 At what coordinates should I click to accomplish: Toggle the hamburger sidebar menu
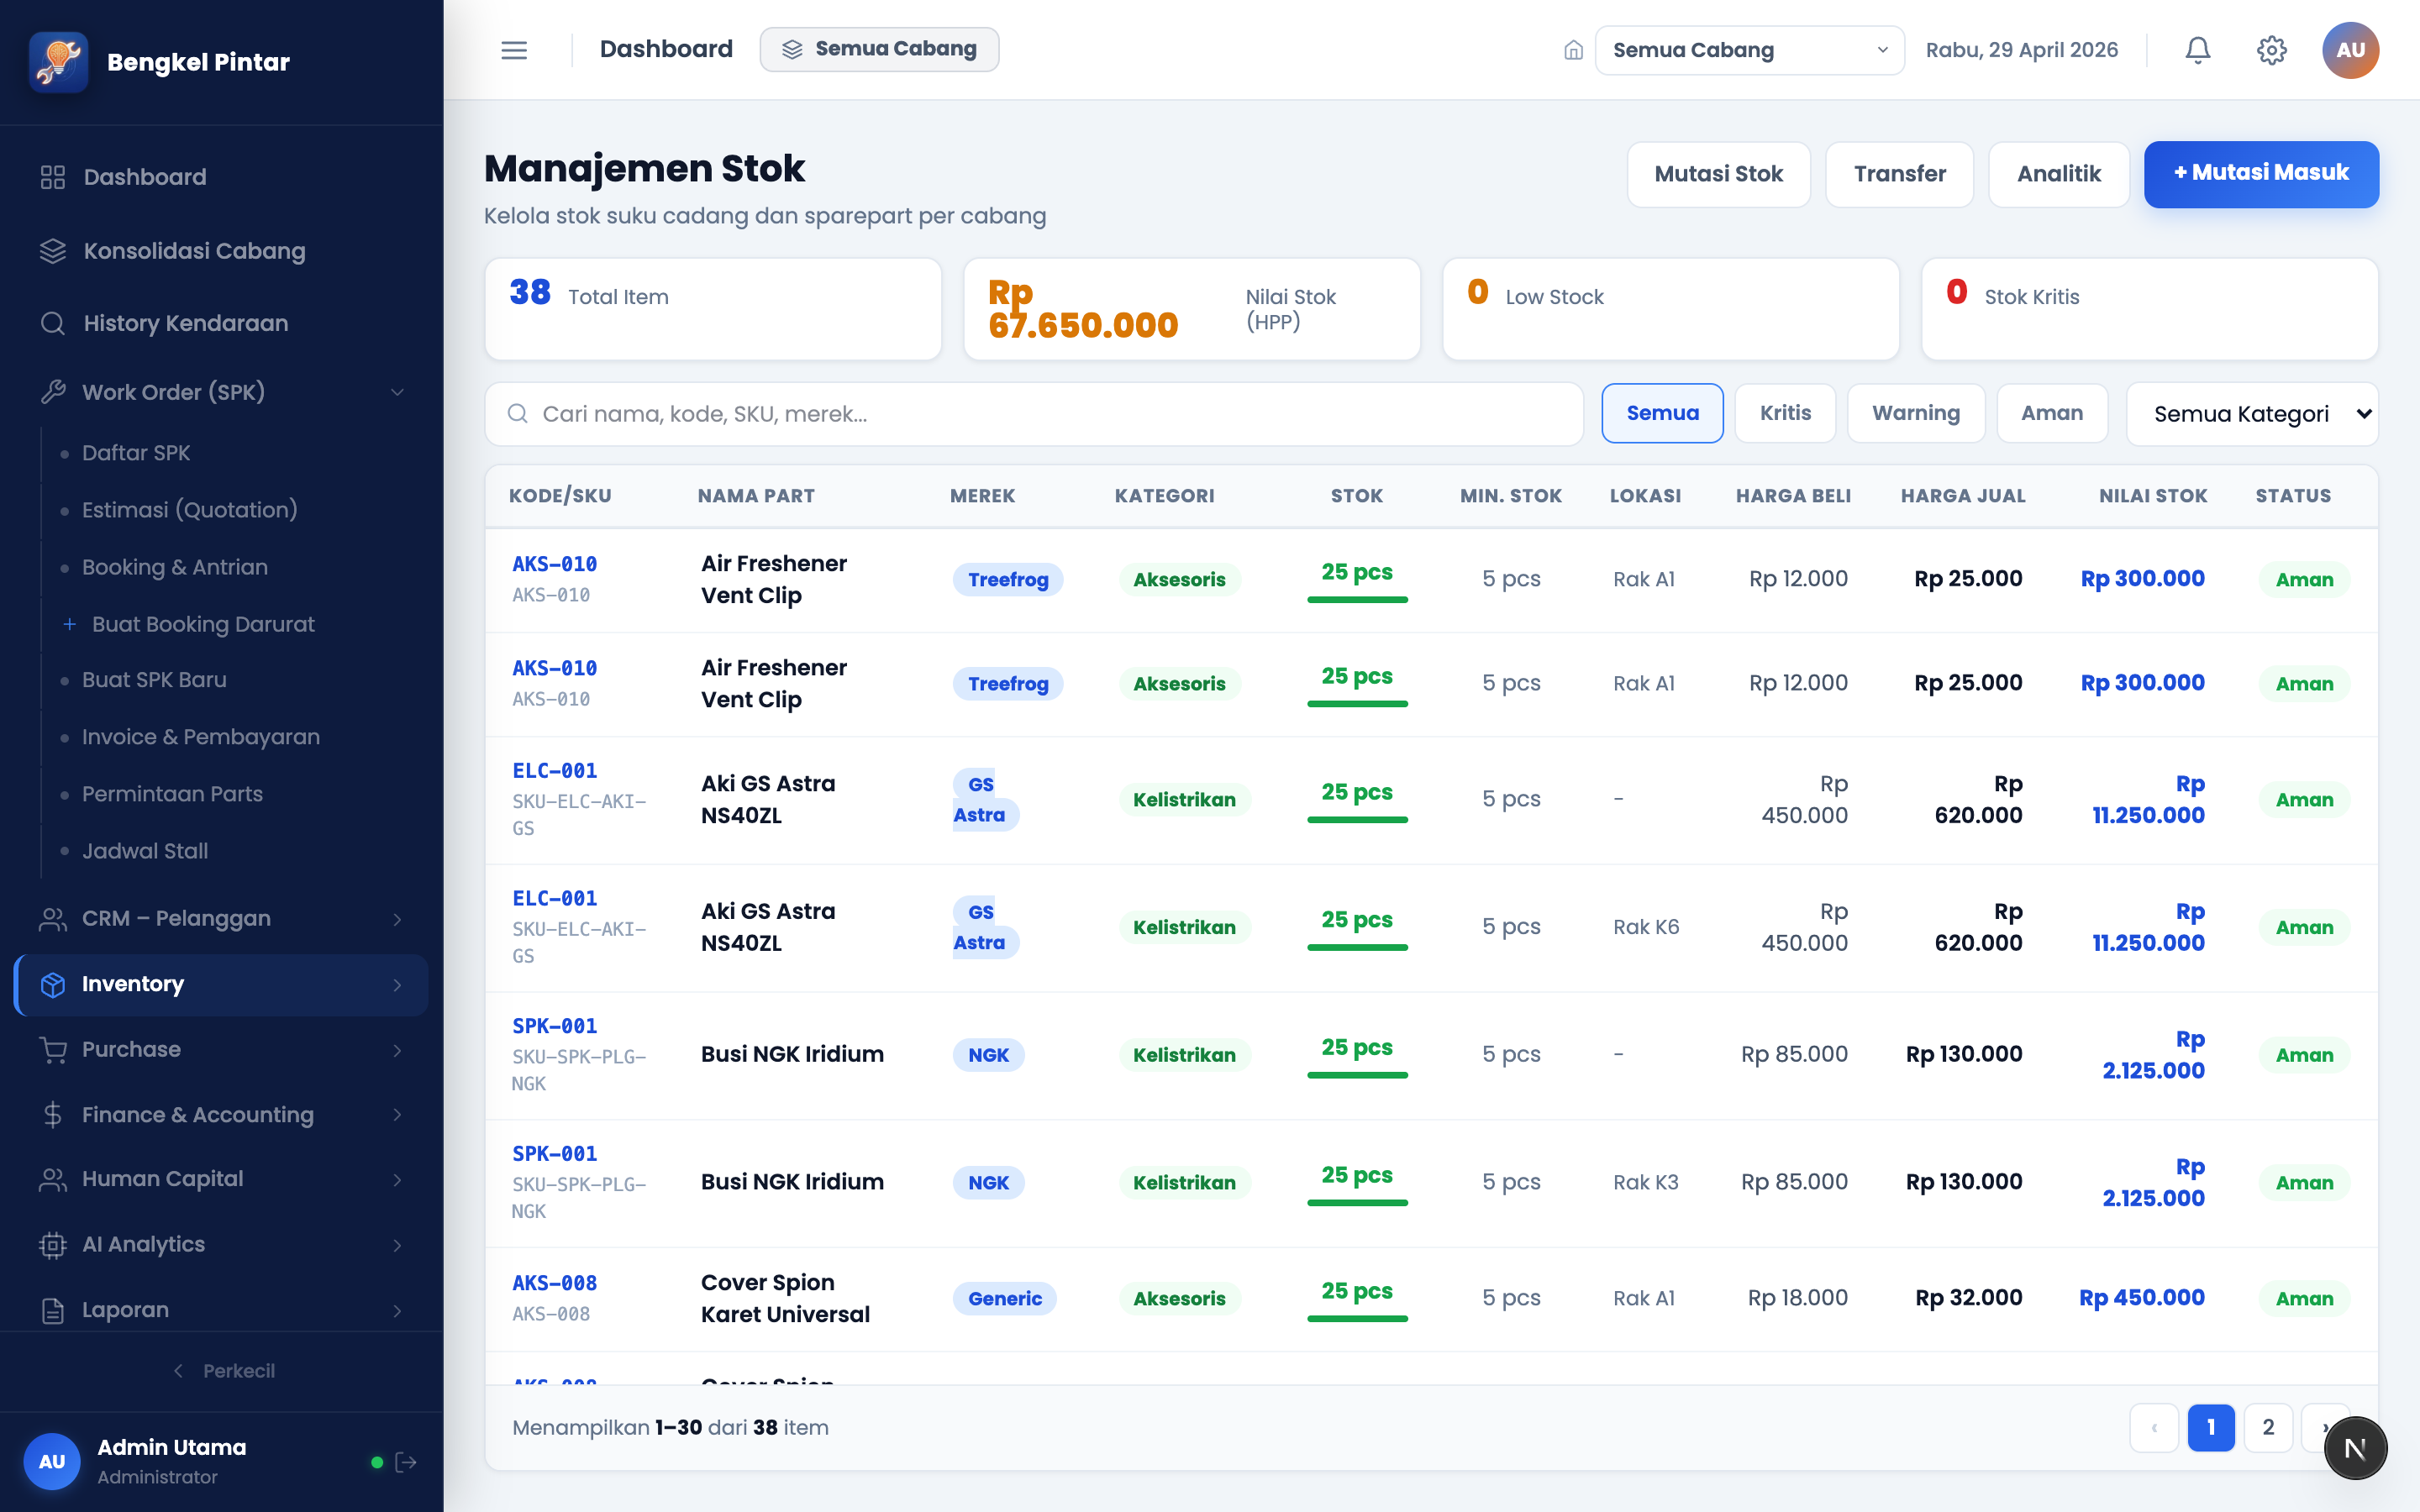(514, 50)
